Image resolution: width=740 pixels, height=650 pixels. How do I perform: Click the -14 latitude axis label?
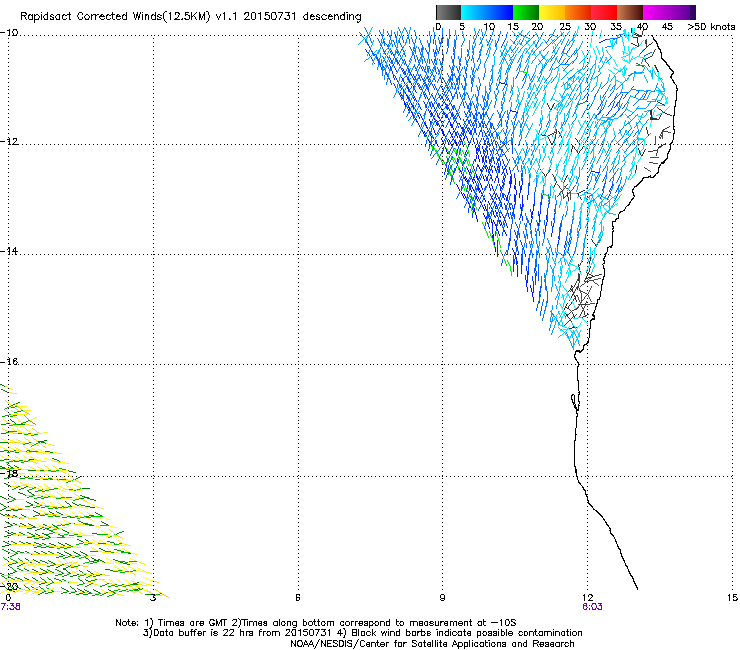click(9, 251)
